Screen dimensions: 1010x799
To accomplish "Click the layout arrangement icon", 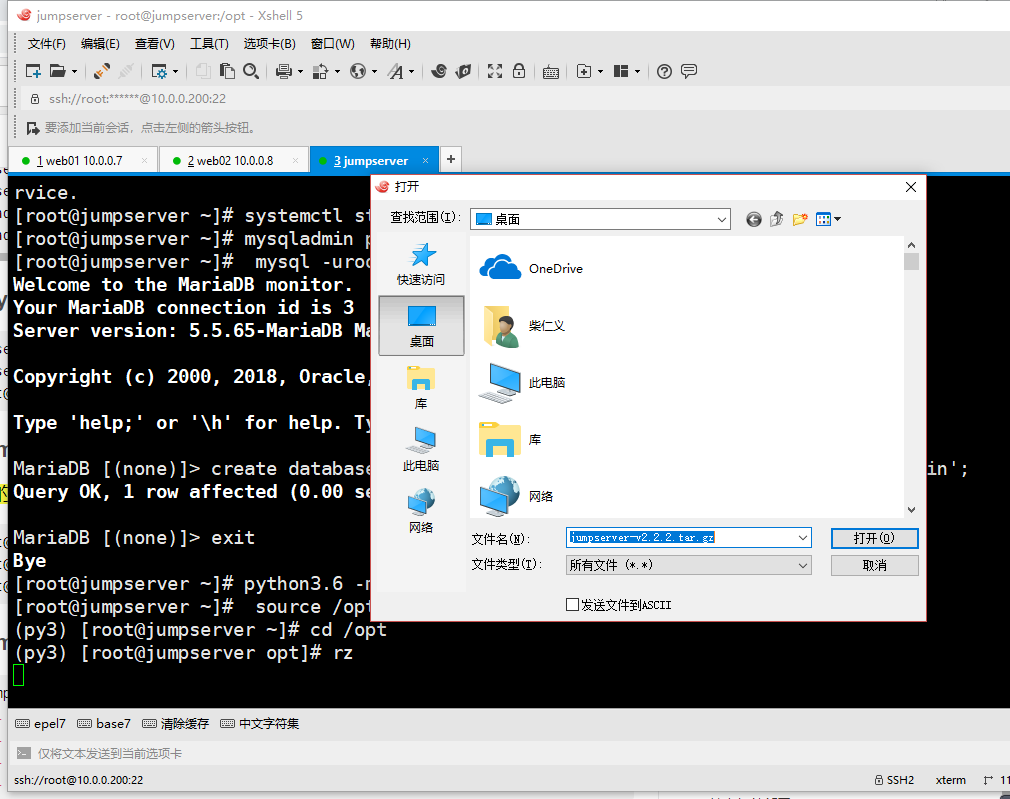I will coord(621,71).
